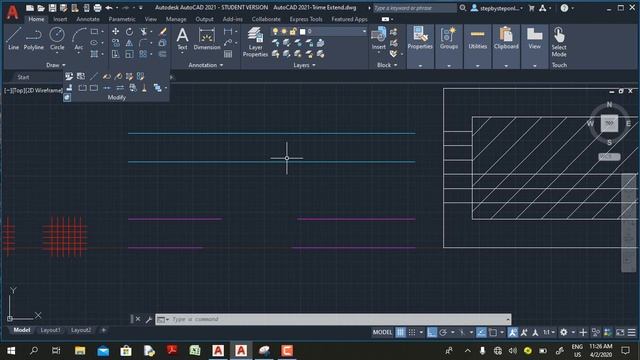Screen dimensions: 640x360
Task: Click the Workspace Switching gear icon
Action: coord(564,333)
